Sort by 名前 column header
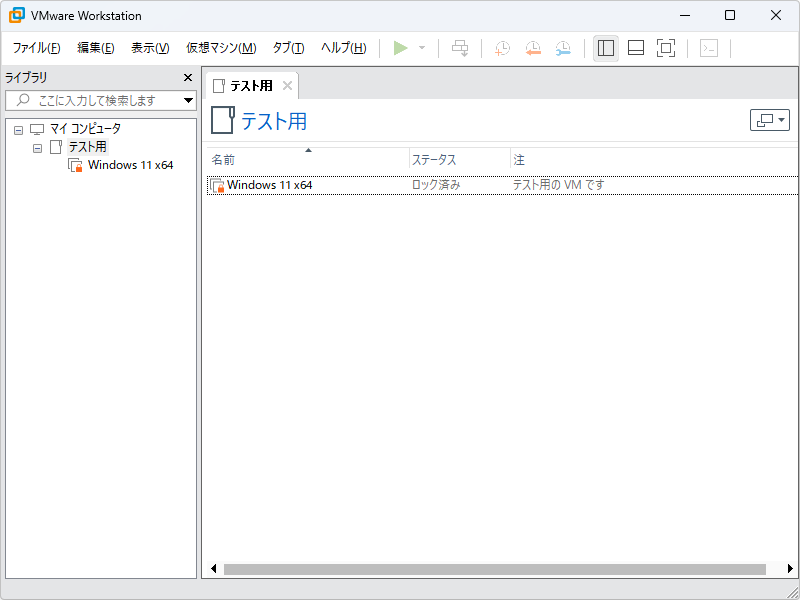 coord(308,160)
